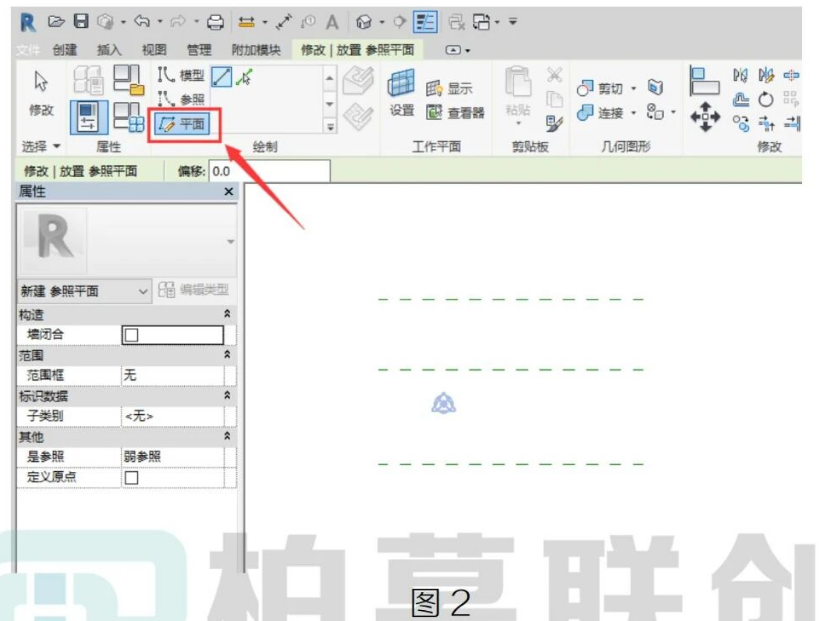Select the Reference line tool
The width and height of the screenshot is (819, 621).
181,99
